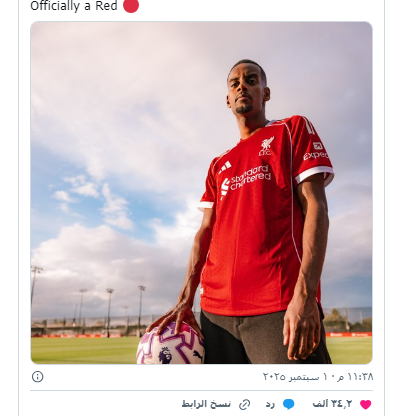Click the 'Officially a Red' tweet text
The width and height of the screenshot is (413, 416).
pos(74,6)
